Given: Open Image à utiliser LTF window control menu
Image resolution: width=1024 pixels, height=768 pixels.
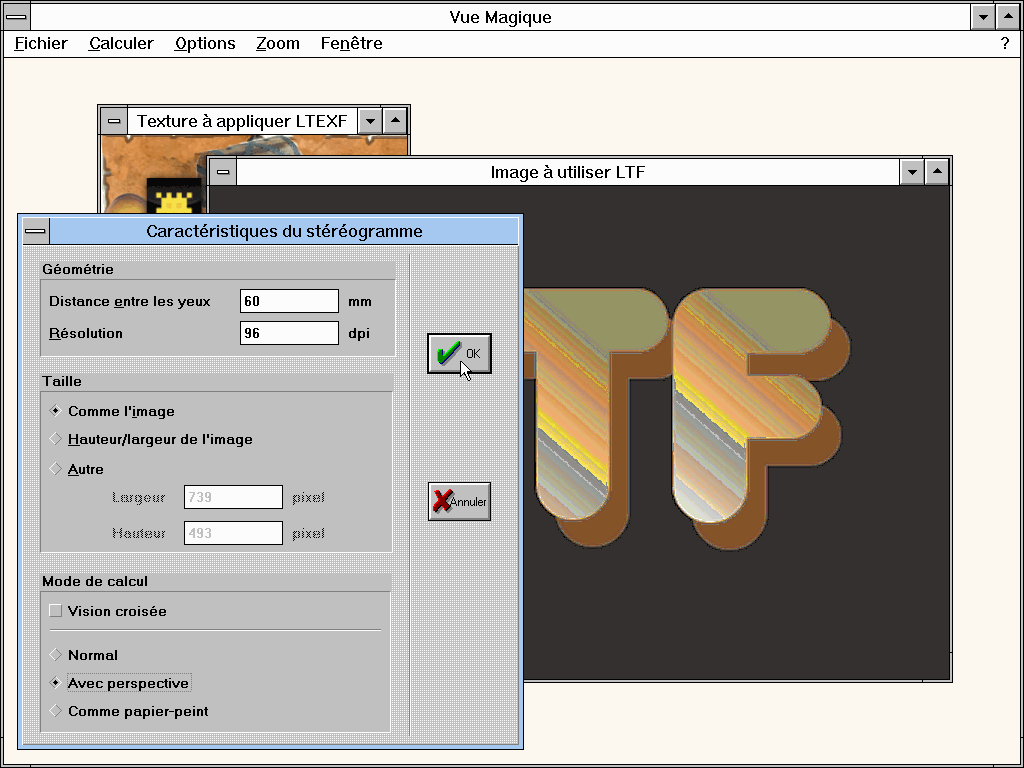Looking at the screenshot, I should pyautogui.click(x=223, y=172).
